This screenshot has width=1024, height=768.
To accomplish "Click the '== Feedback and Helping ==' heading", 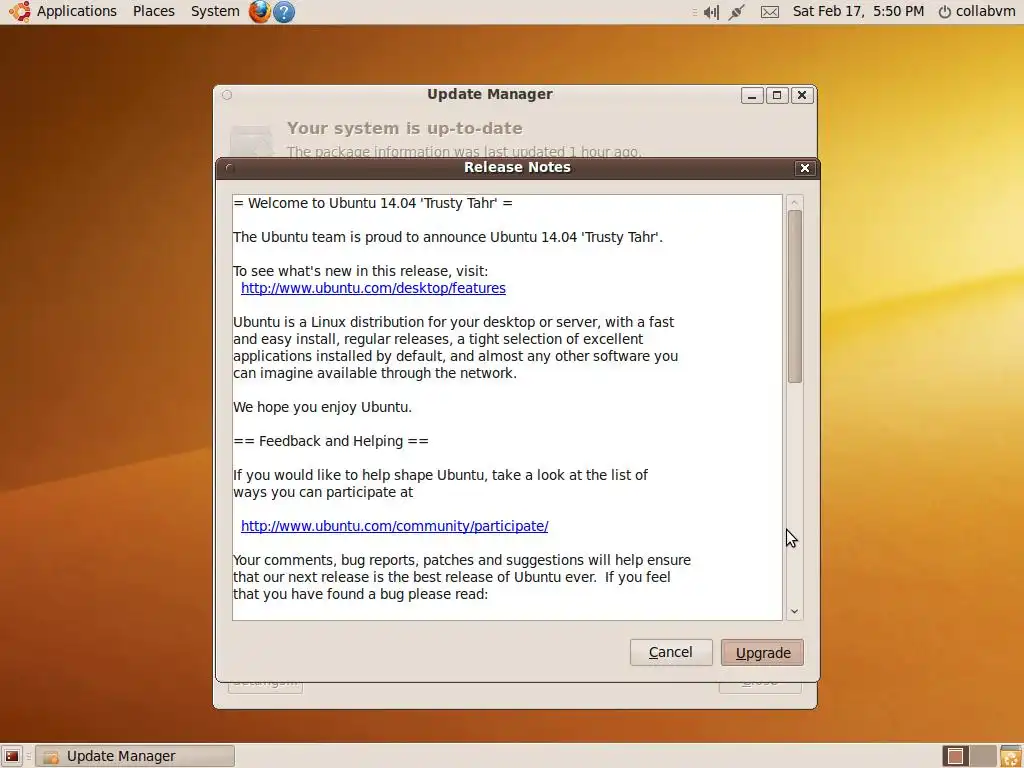I will pyautogui.click(x=331, y=441).
